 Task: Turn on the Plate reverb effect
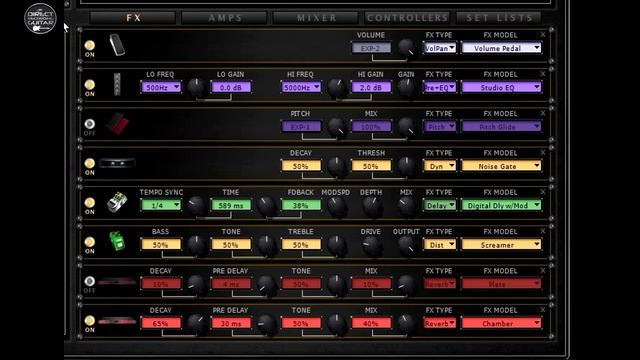click(x=89, y=281)
